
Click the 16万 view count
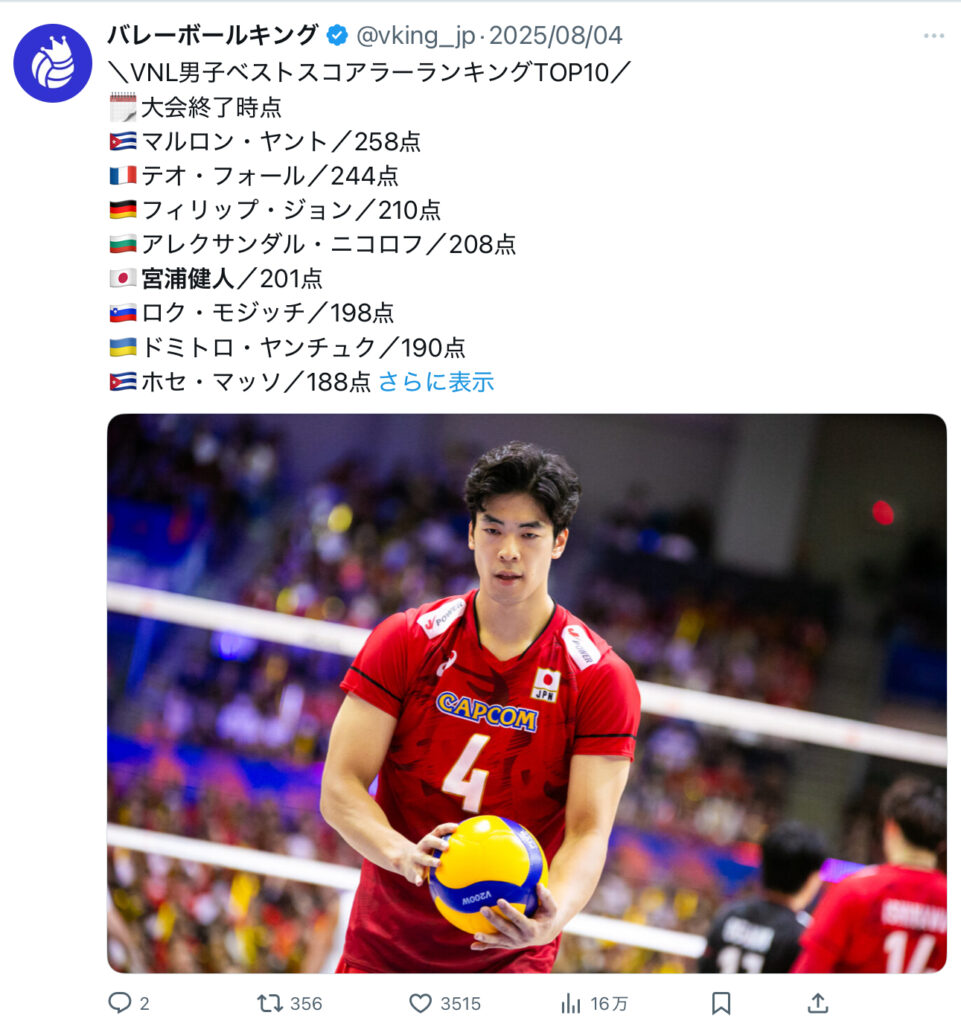click(x=609, y=1003)
